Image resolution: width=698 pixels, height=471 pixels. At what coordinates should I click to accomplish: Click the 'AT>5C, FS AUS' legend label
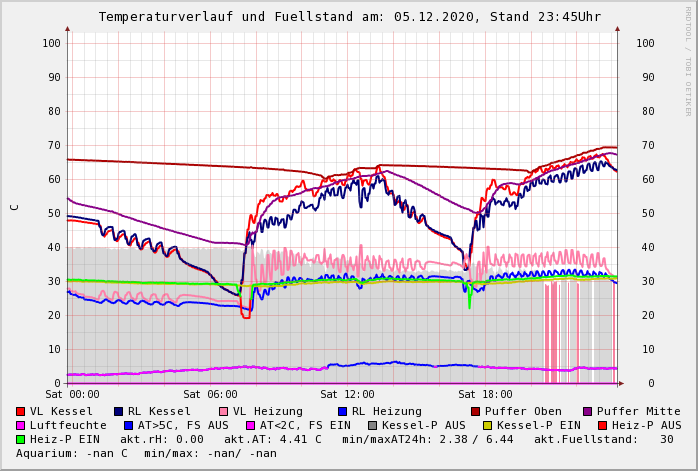tap(182, 425)
